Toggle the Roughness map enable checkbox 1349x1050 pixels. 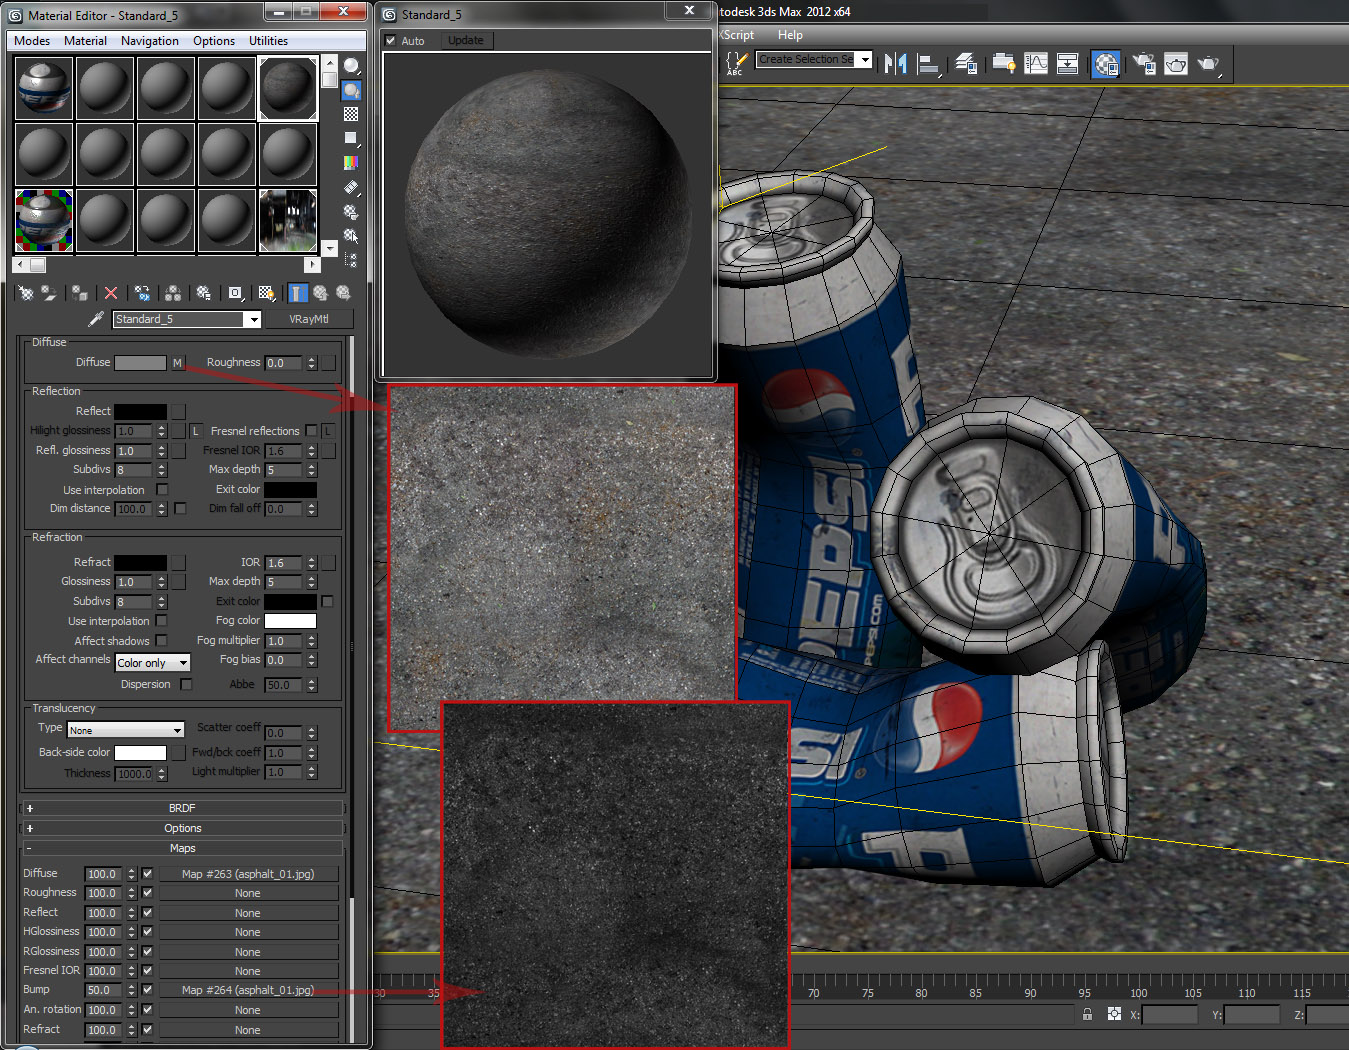(x=148, y=893)
